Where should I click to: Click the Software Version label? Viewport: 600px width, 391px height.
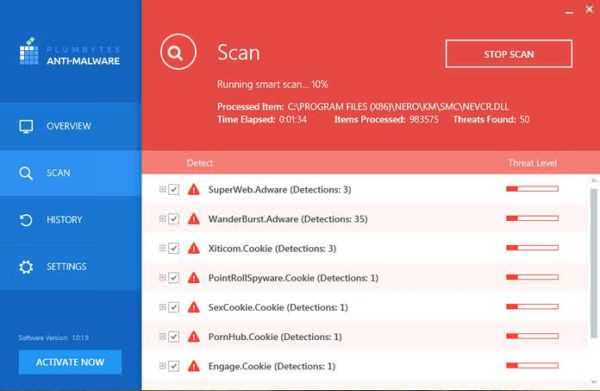(54, 338)
